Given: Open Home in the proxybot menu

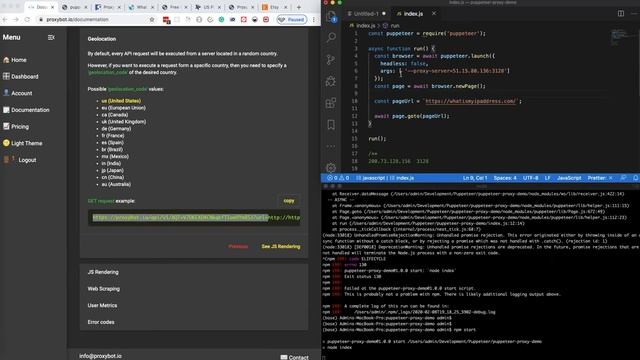Looking at the screenshot, I should click(x=15, y=60).
